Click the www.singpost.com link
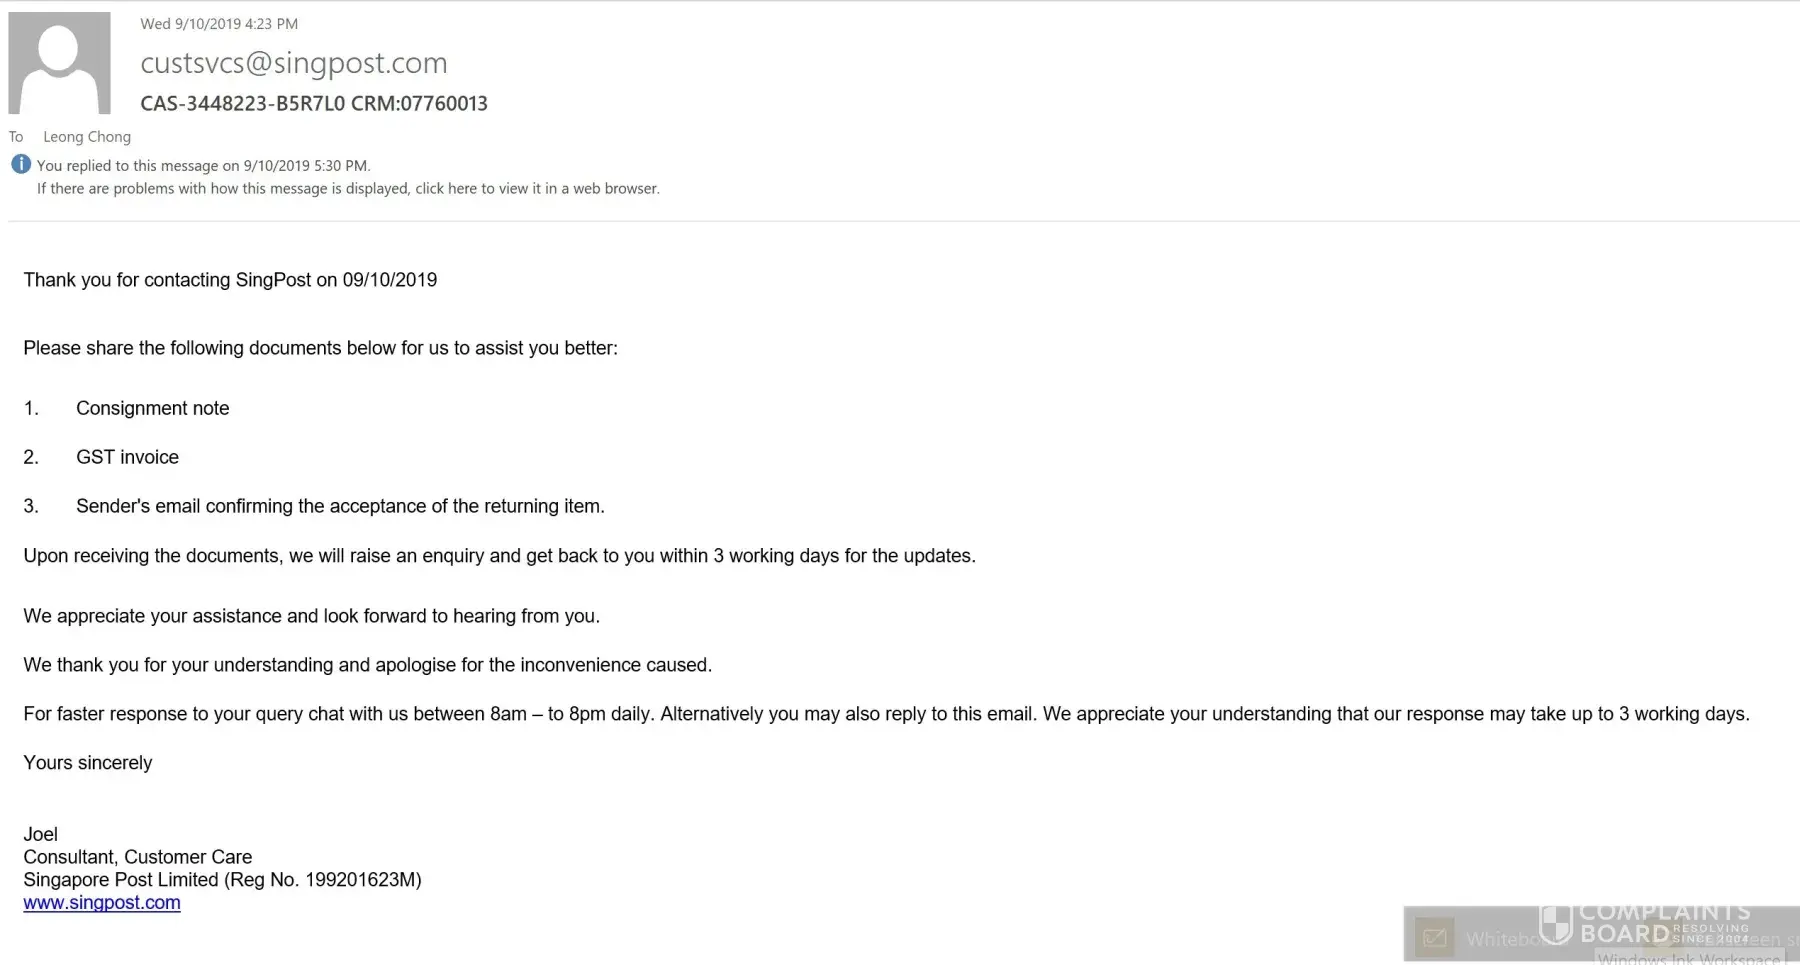The height and width of the screenshot is (965, 1800). click(x=102, y=903)
